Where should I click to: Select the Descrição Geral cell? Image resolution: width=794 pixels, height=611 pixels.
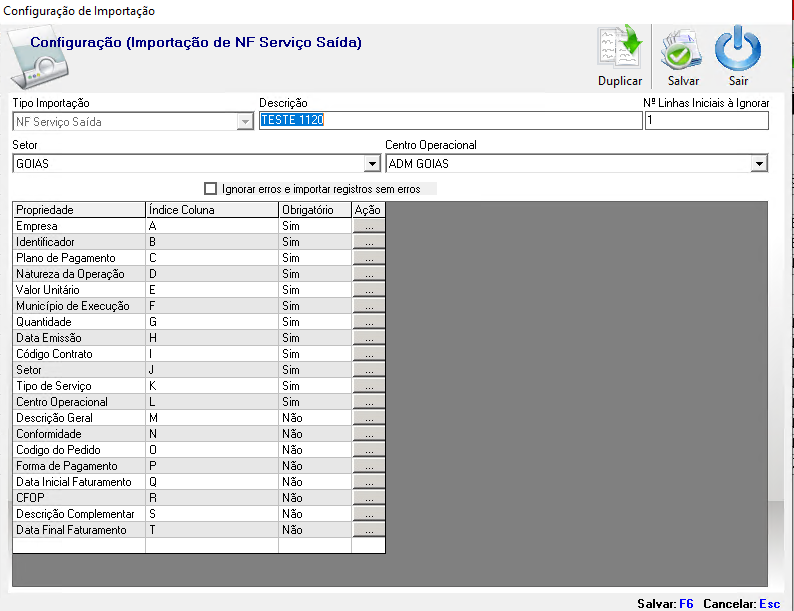tap(79, 418)
